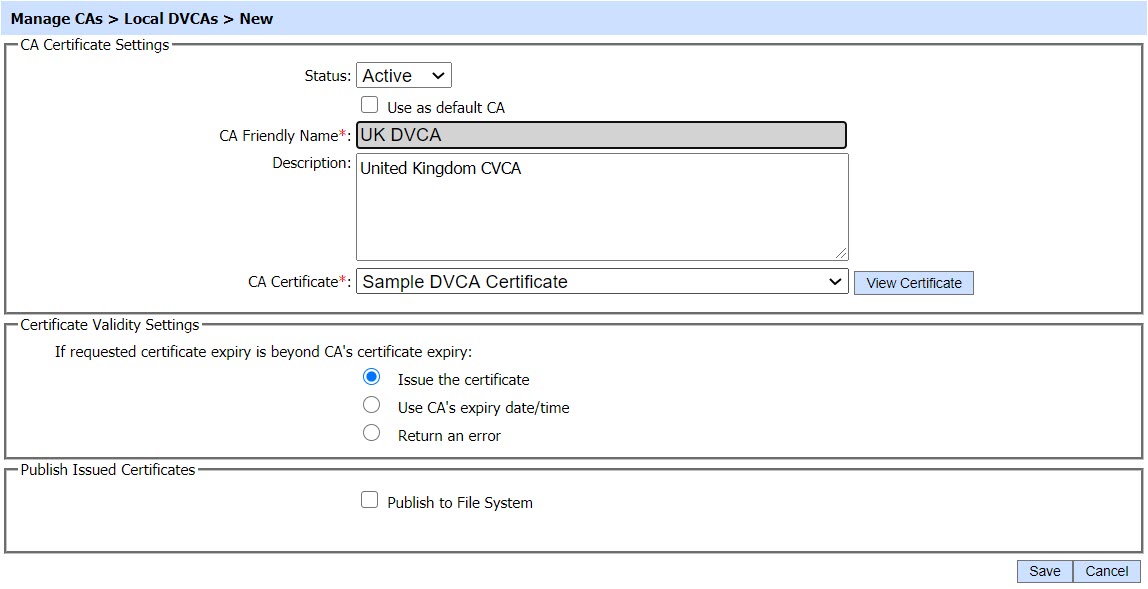Open the Status dropdown set to Active

(403, 76)
